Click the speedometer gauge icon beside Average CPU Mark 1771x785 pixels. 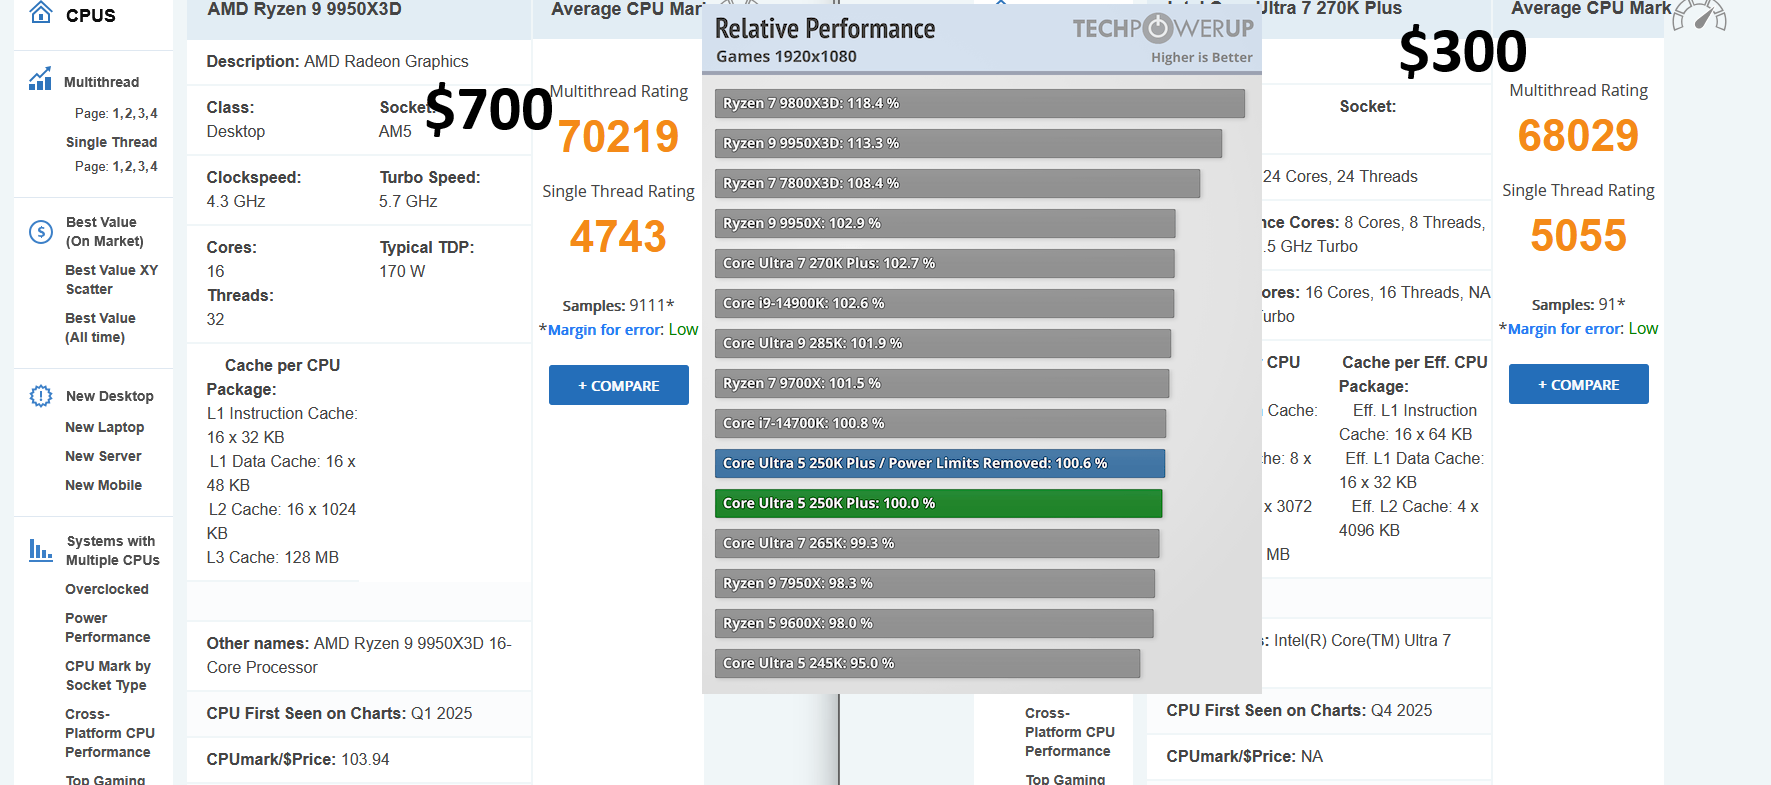pyautogui.click(x=1700, y=15)
